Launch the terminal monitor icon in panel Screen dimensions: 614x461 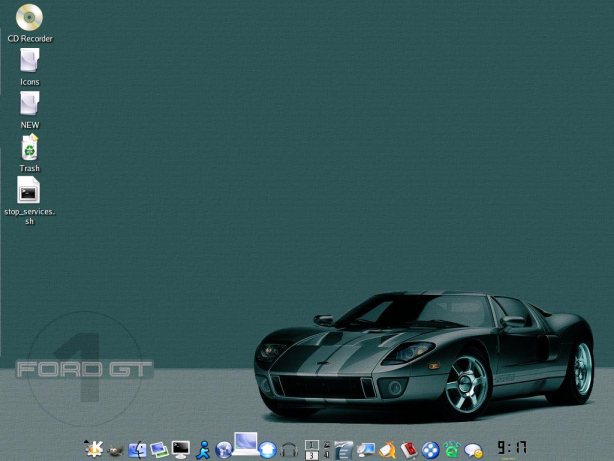(x=181, y=450)
